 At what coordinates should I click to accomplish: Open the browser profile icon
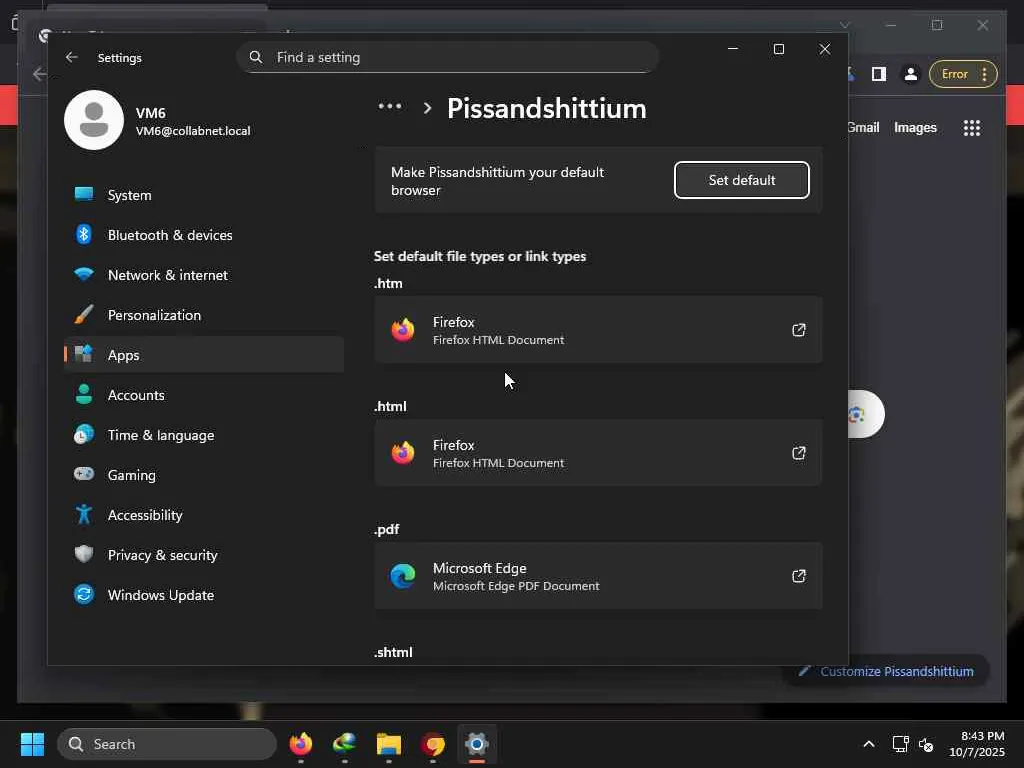(x=910, y=74)
